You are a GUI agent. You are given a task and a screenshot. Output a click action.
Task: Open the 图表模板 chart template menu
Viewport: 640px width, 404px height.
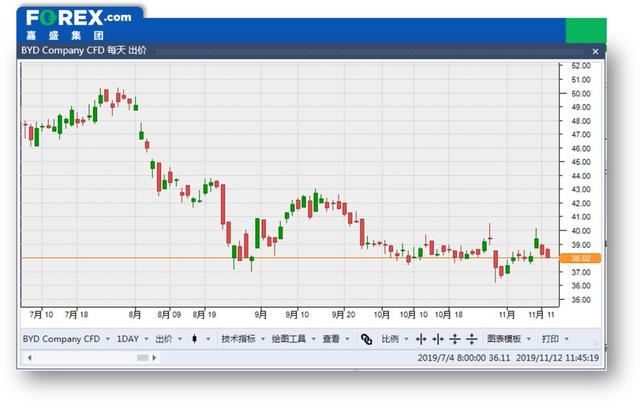click(x=509, y=339)
